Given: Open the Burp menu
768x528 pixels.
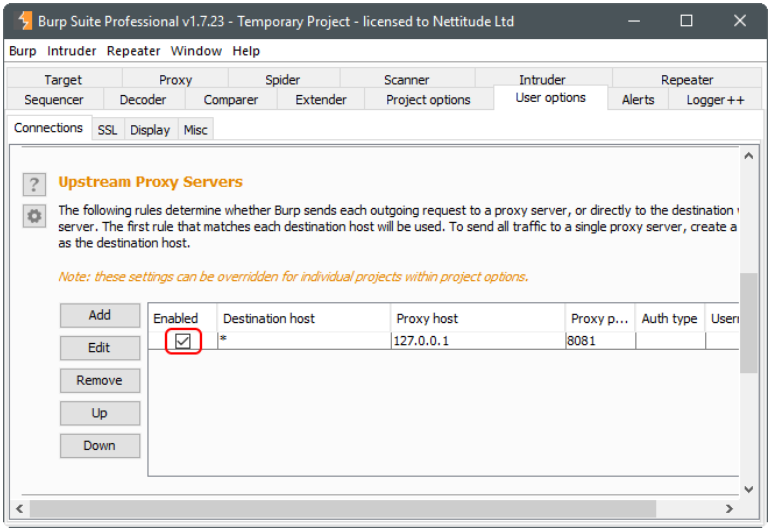Looking at the screenshot, I should (22, 51).
